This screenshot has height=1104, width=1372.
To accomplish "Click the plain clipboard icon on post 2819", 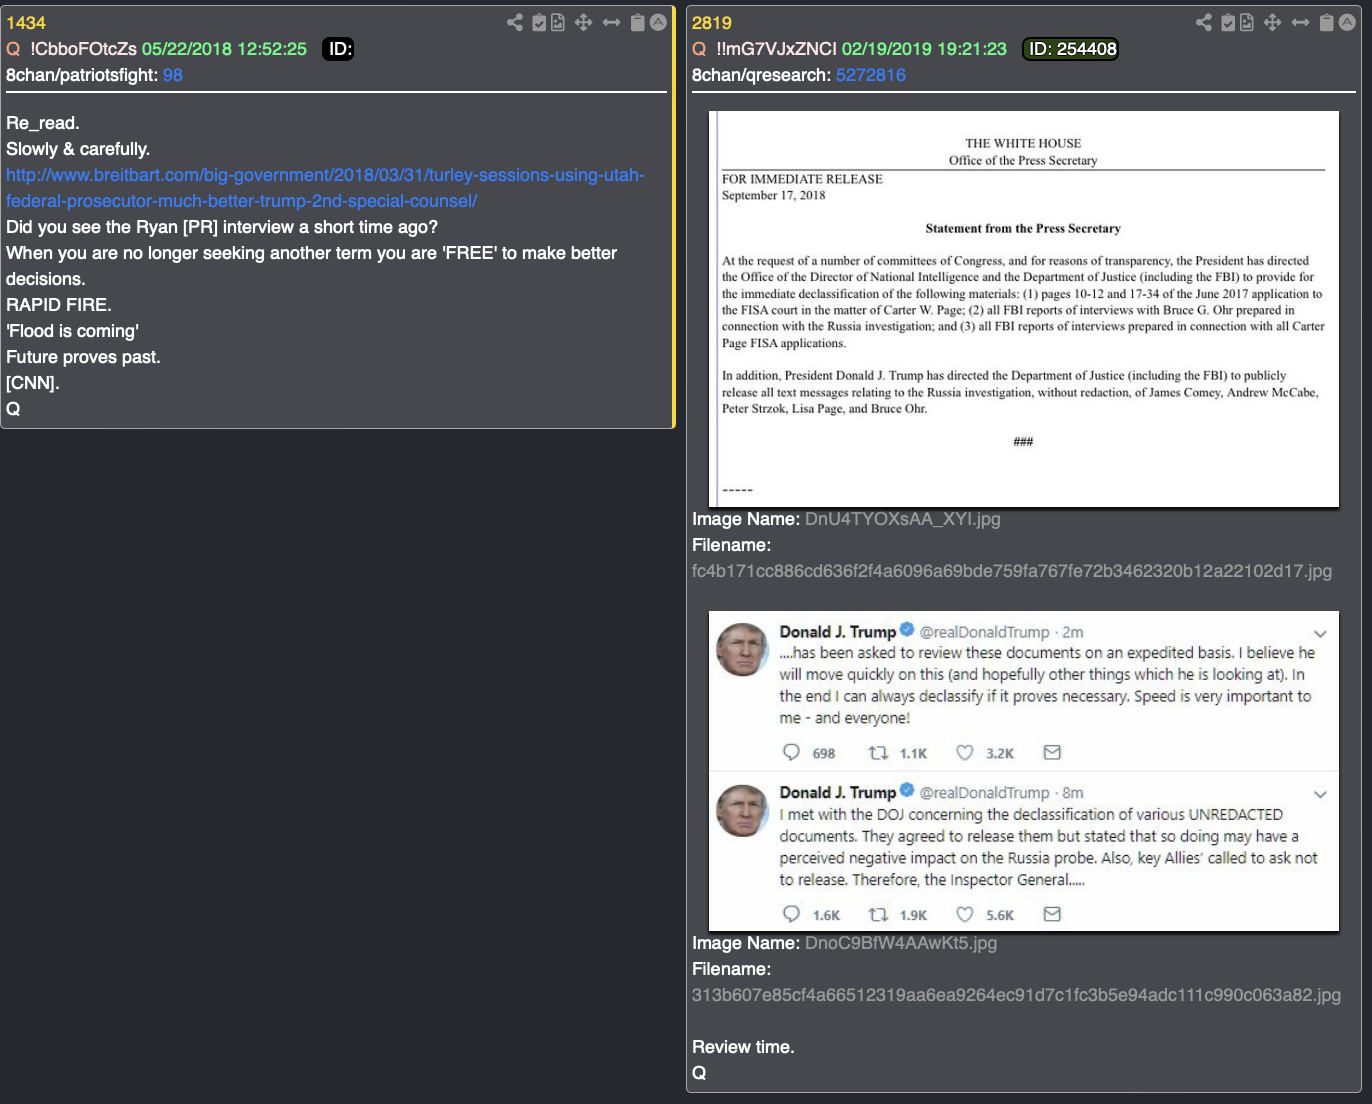I will pos(1327,22).
